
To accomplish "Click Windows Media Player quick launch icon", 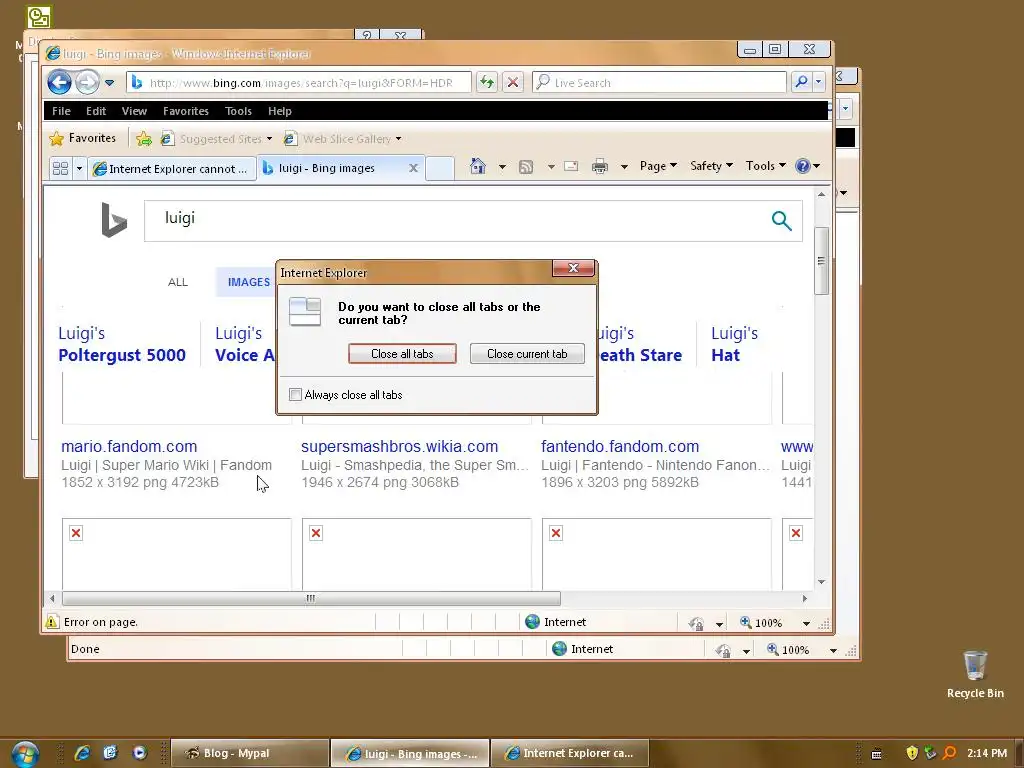I will (140, 753).
